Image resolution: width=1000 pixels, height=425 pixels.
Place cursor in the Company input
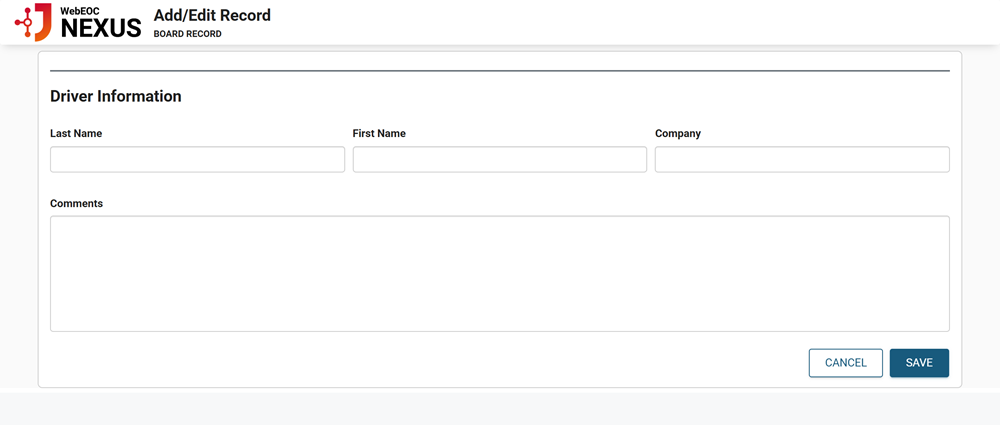[x=802, y=160]
